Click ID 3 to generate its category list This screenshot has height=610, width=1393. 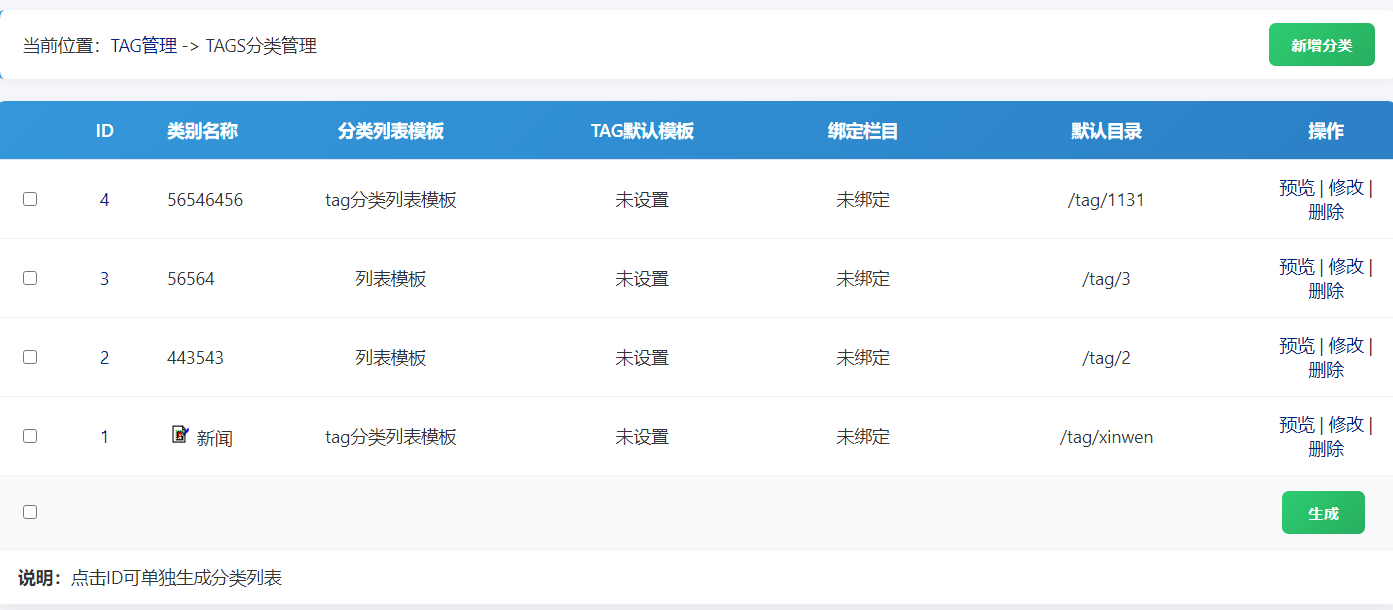tap(104, 278)
